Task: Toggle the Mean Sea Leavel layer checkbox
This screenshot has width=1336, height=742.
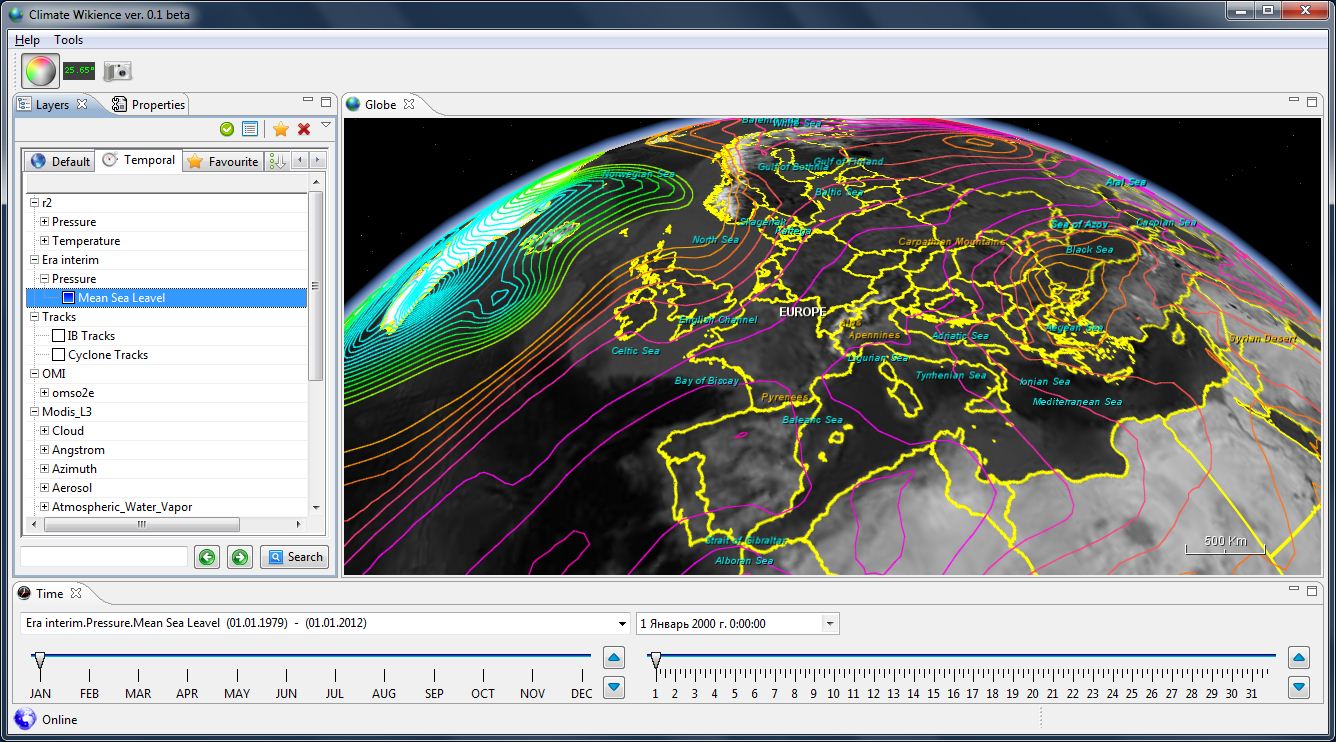Action: tap(68, 298)
